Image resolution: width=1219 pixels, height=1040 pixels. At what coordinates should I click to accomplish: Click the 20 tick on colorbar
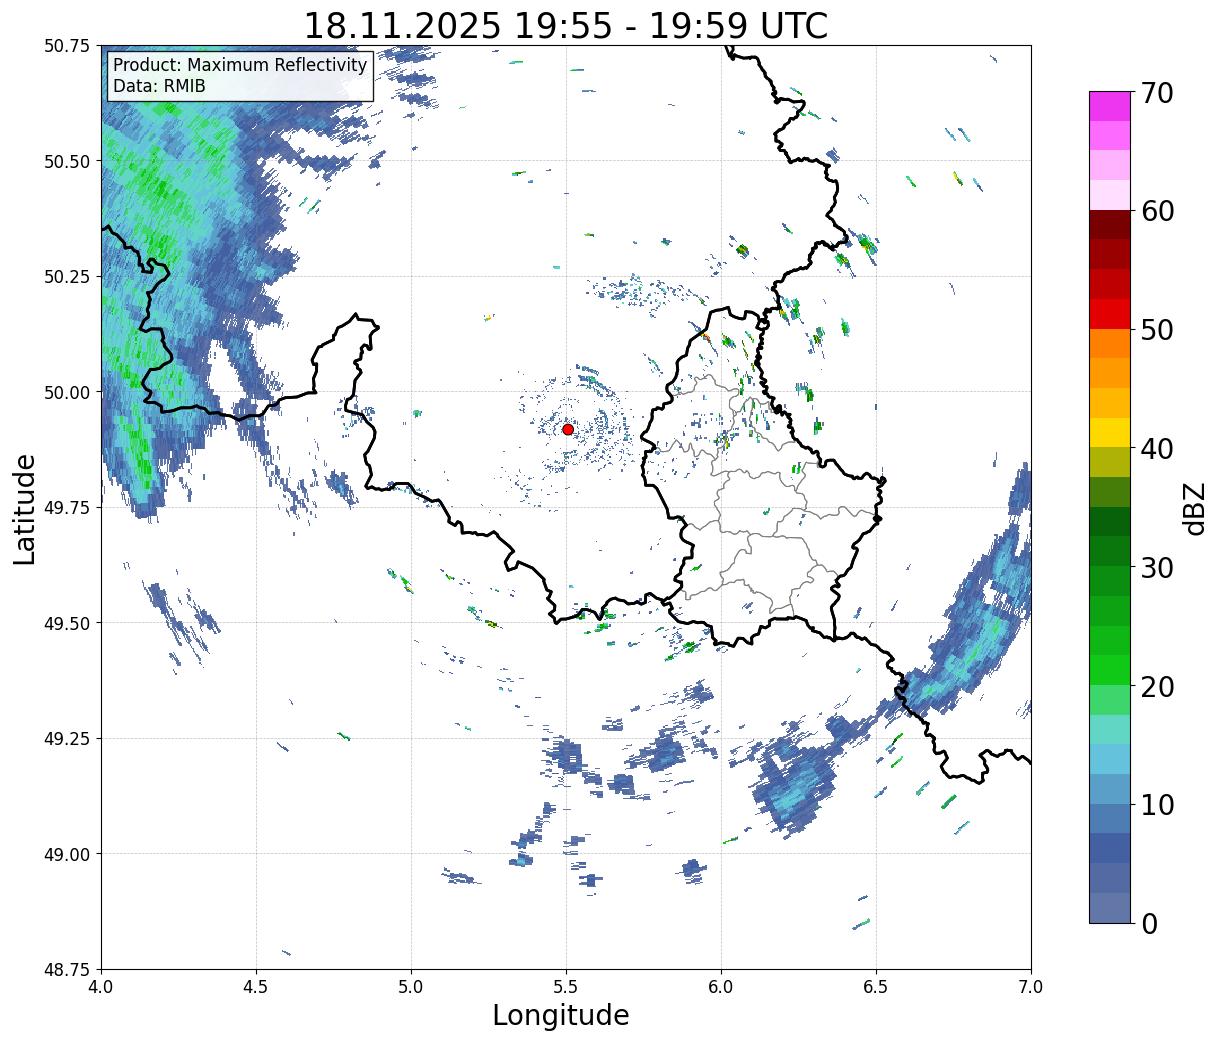click(1157, 686)
